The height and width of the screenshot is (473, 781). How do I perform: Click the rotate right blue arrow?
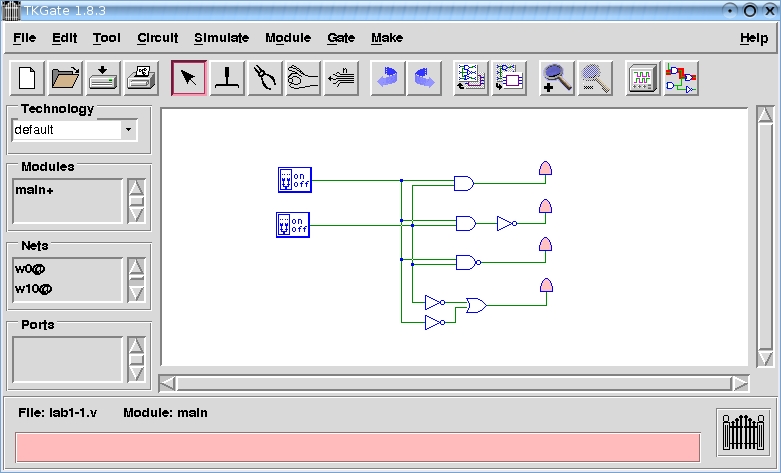tap(424, 78)
